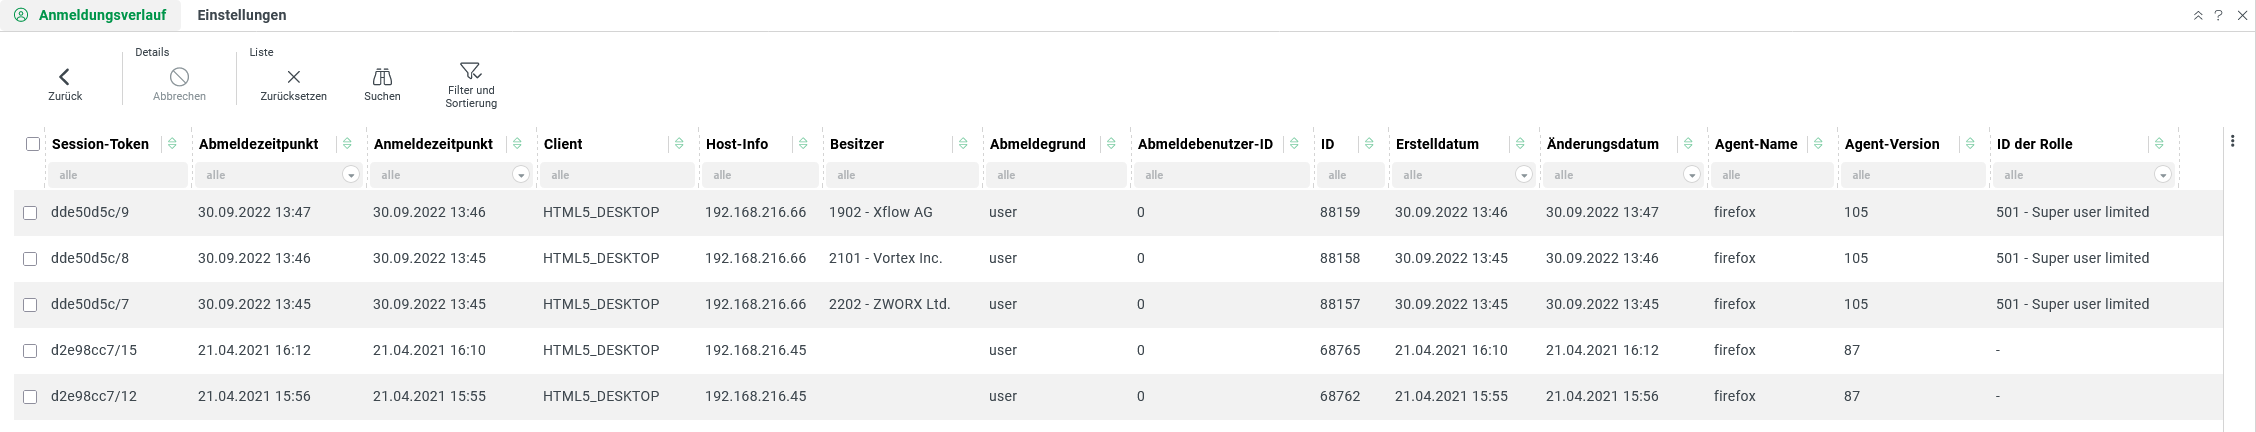Click sort icon on Besitzer column
The width and height of the screenshot is (2256, 432).
click(963, 144)
